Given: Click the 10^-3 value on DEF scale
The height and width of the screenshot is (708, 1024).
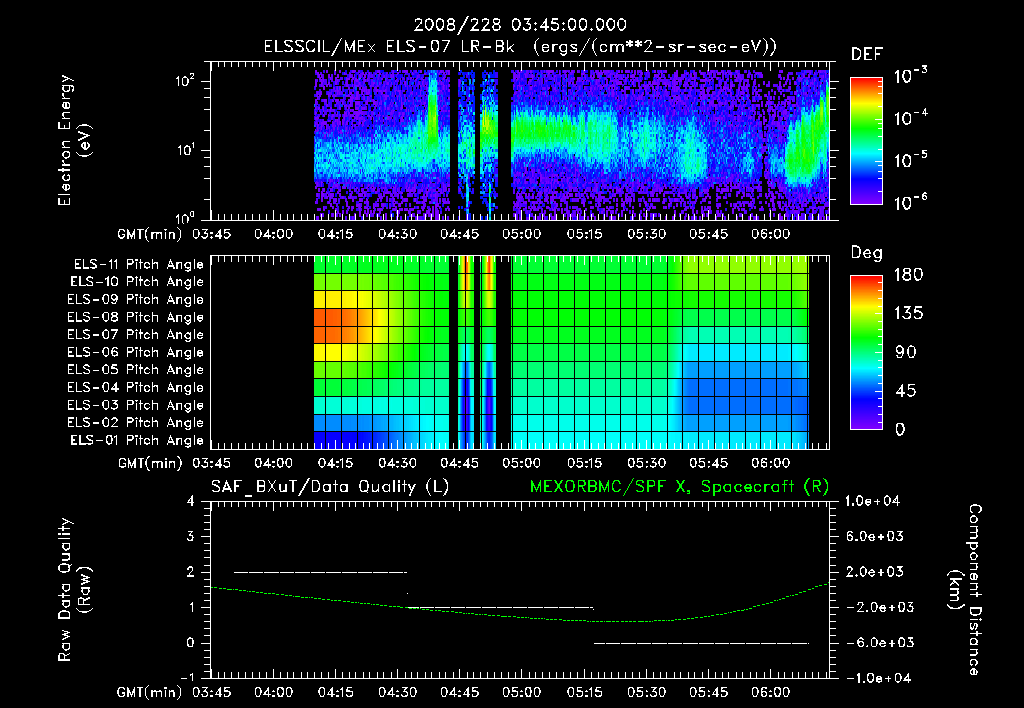Looking at the screenshot, I should point(910,75).
